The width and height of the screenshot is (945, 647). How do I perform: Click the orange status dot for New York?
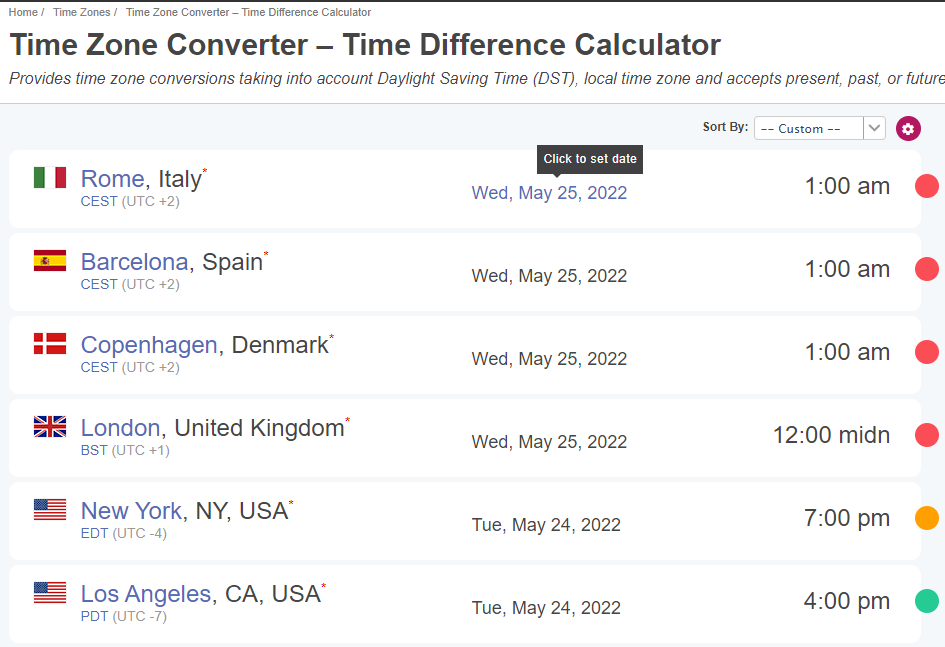click(x=926, y=518)
